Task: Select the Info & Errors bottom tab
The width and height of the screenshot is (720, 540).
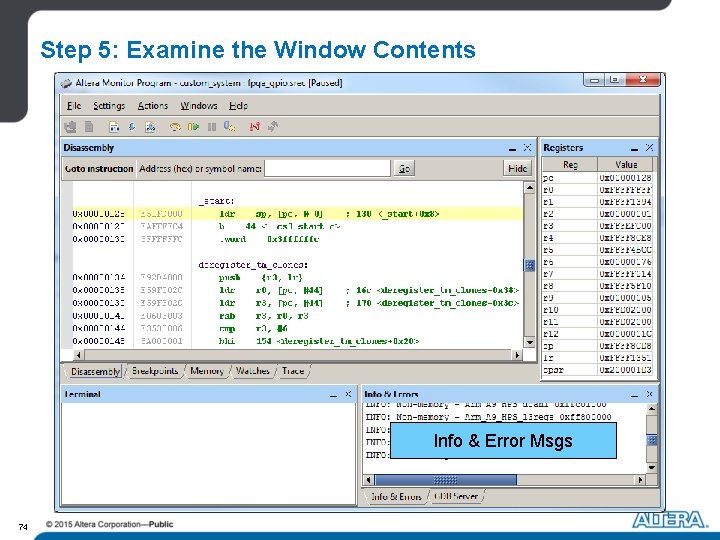Action: tap(396, 496)
